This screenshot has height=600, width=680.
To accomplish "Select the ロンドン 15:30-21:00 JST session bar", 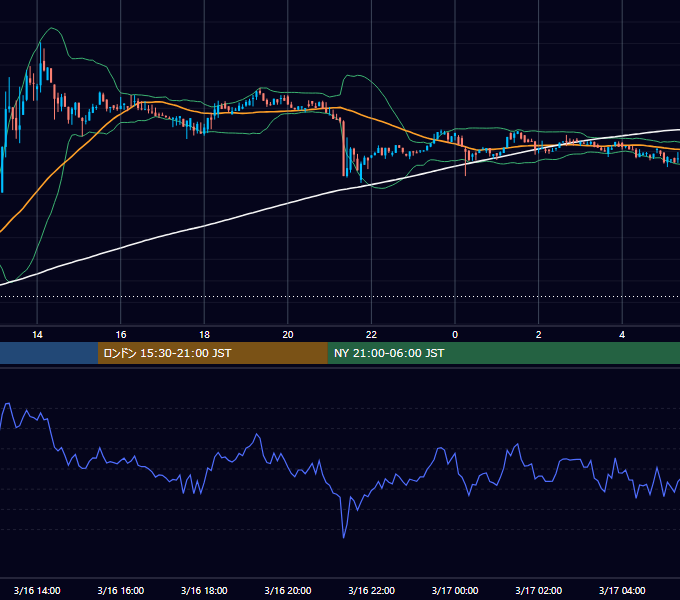I will pos(212,353).
